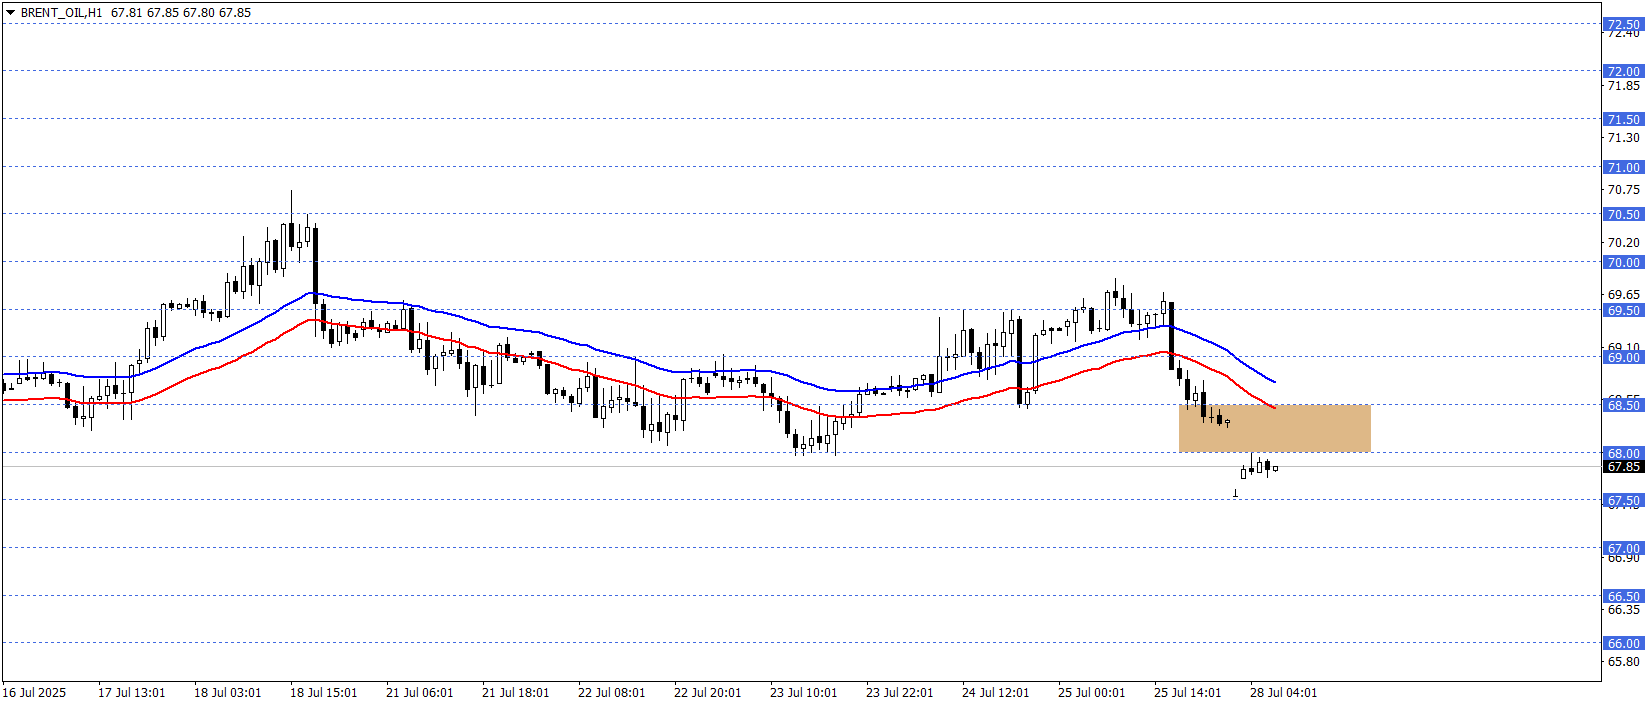Click the 70.75 price scale value
1651x705 pixels.
[1623, 190]
